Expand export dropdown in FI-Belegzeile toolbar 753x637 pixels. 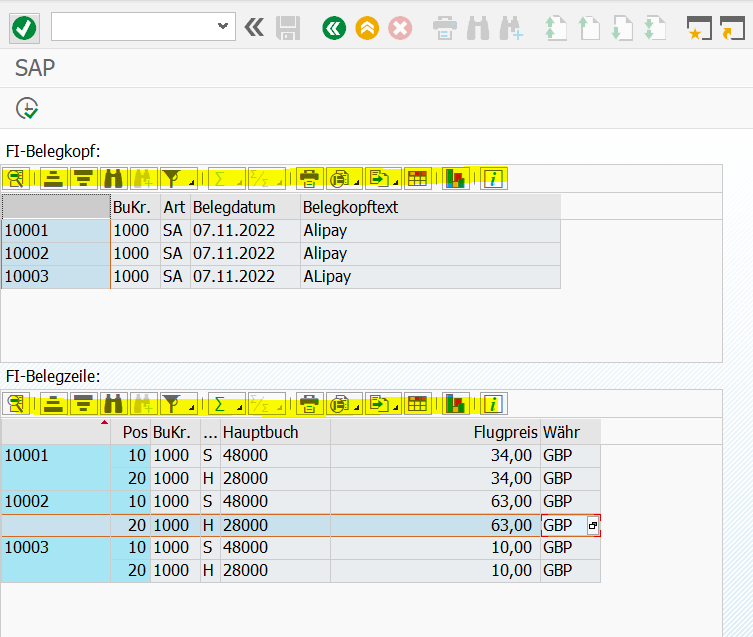click(396, 407)
